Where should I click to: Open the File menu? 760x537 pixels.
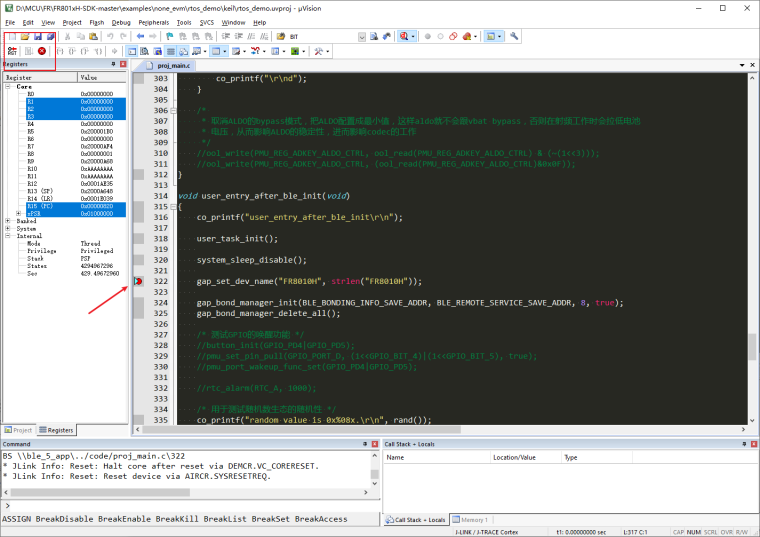10,22
